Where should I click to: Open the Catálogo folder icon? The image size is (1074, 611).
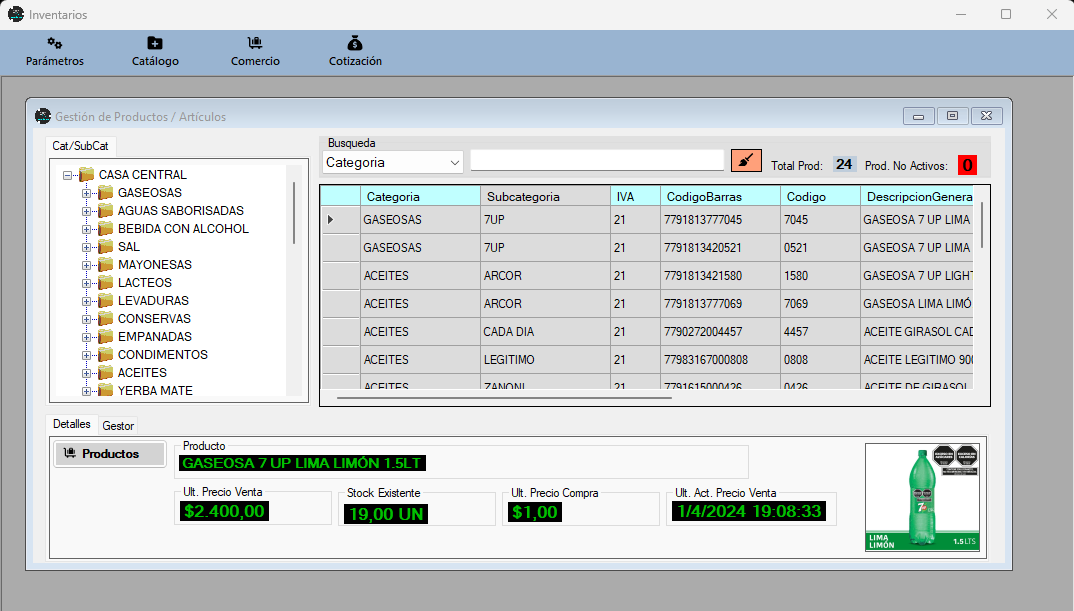click(x=155, y=43)
